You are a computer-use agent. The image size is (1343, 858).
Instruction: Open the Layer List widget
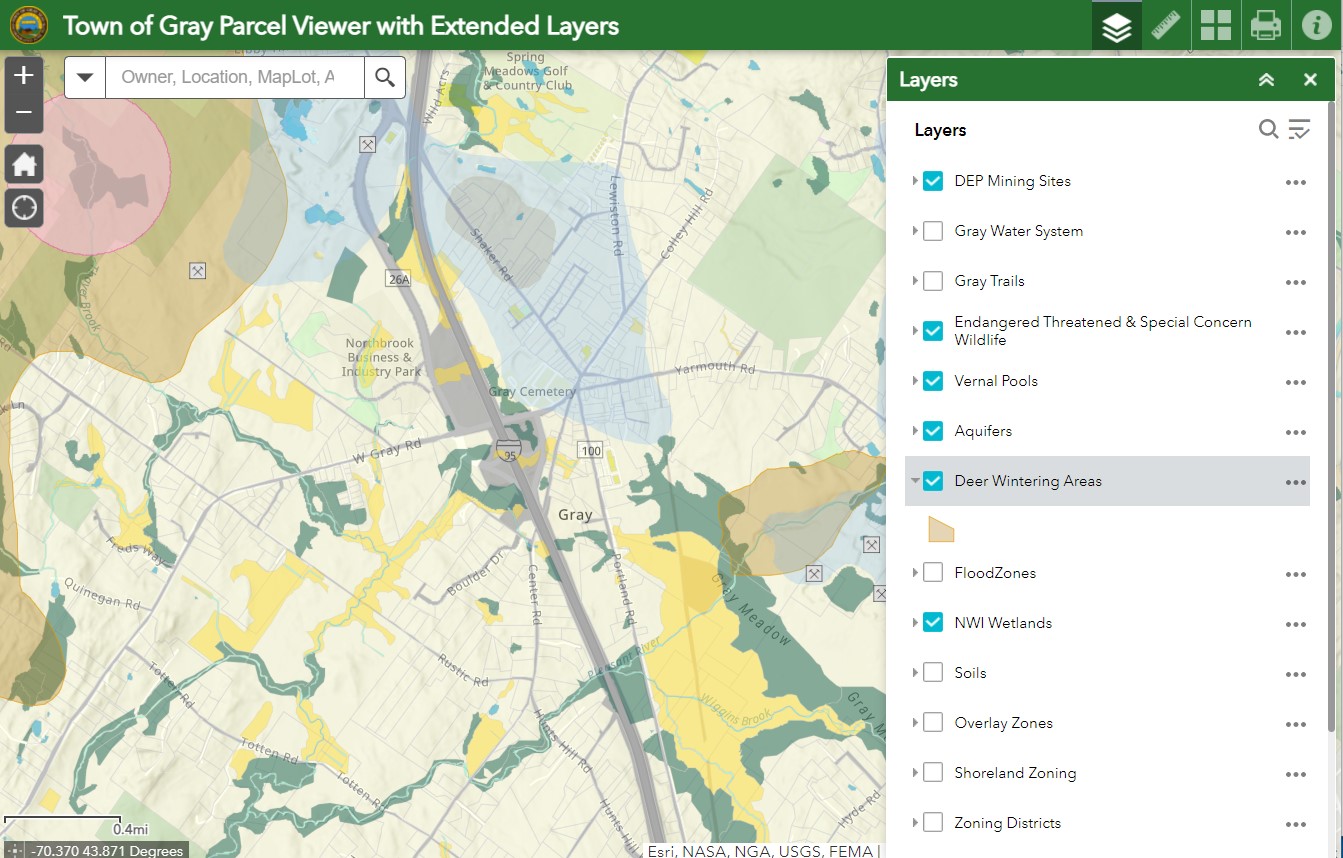point(1116,25)
